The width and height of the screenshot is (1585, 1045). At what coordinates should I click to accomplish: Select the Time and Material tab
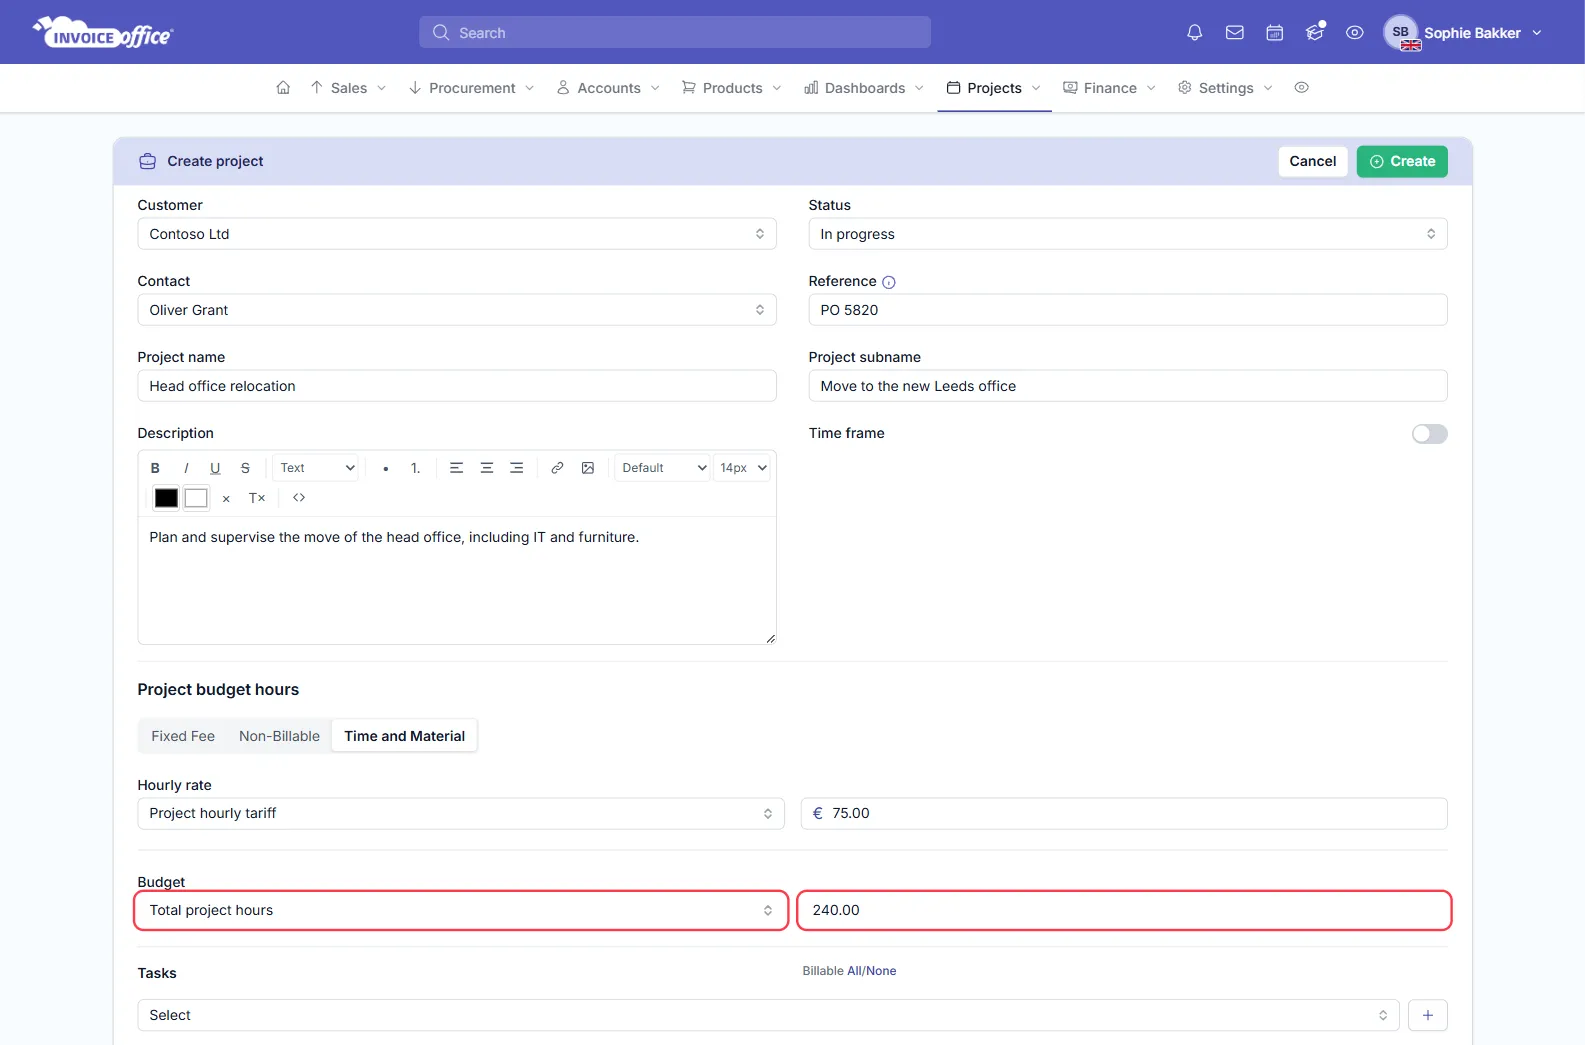[404, 736]
